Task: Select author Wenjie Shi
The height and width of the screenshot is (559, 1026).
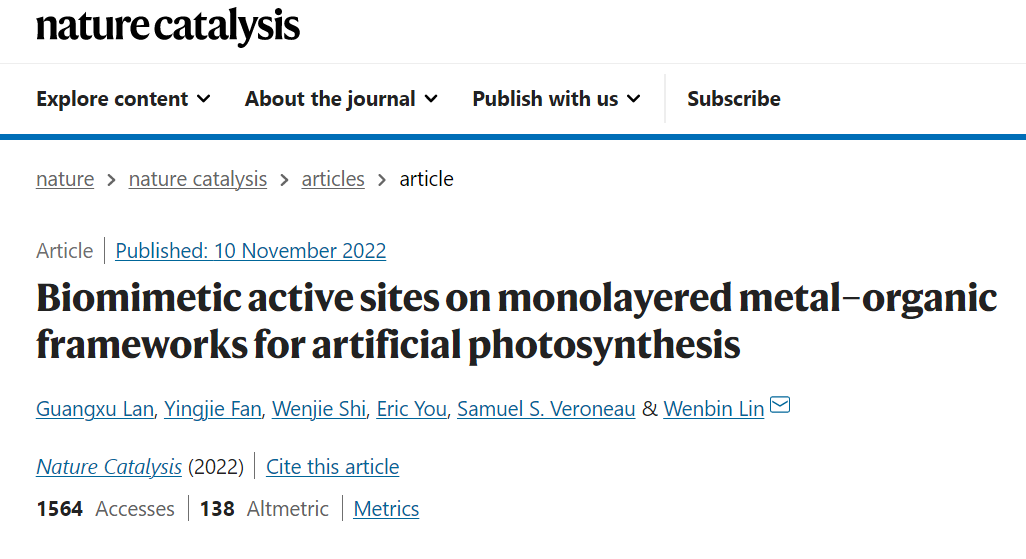Action: (x=319, y=408)
